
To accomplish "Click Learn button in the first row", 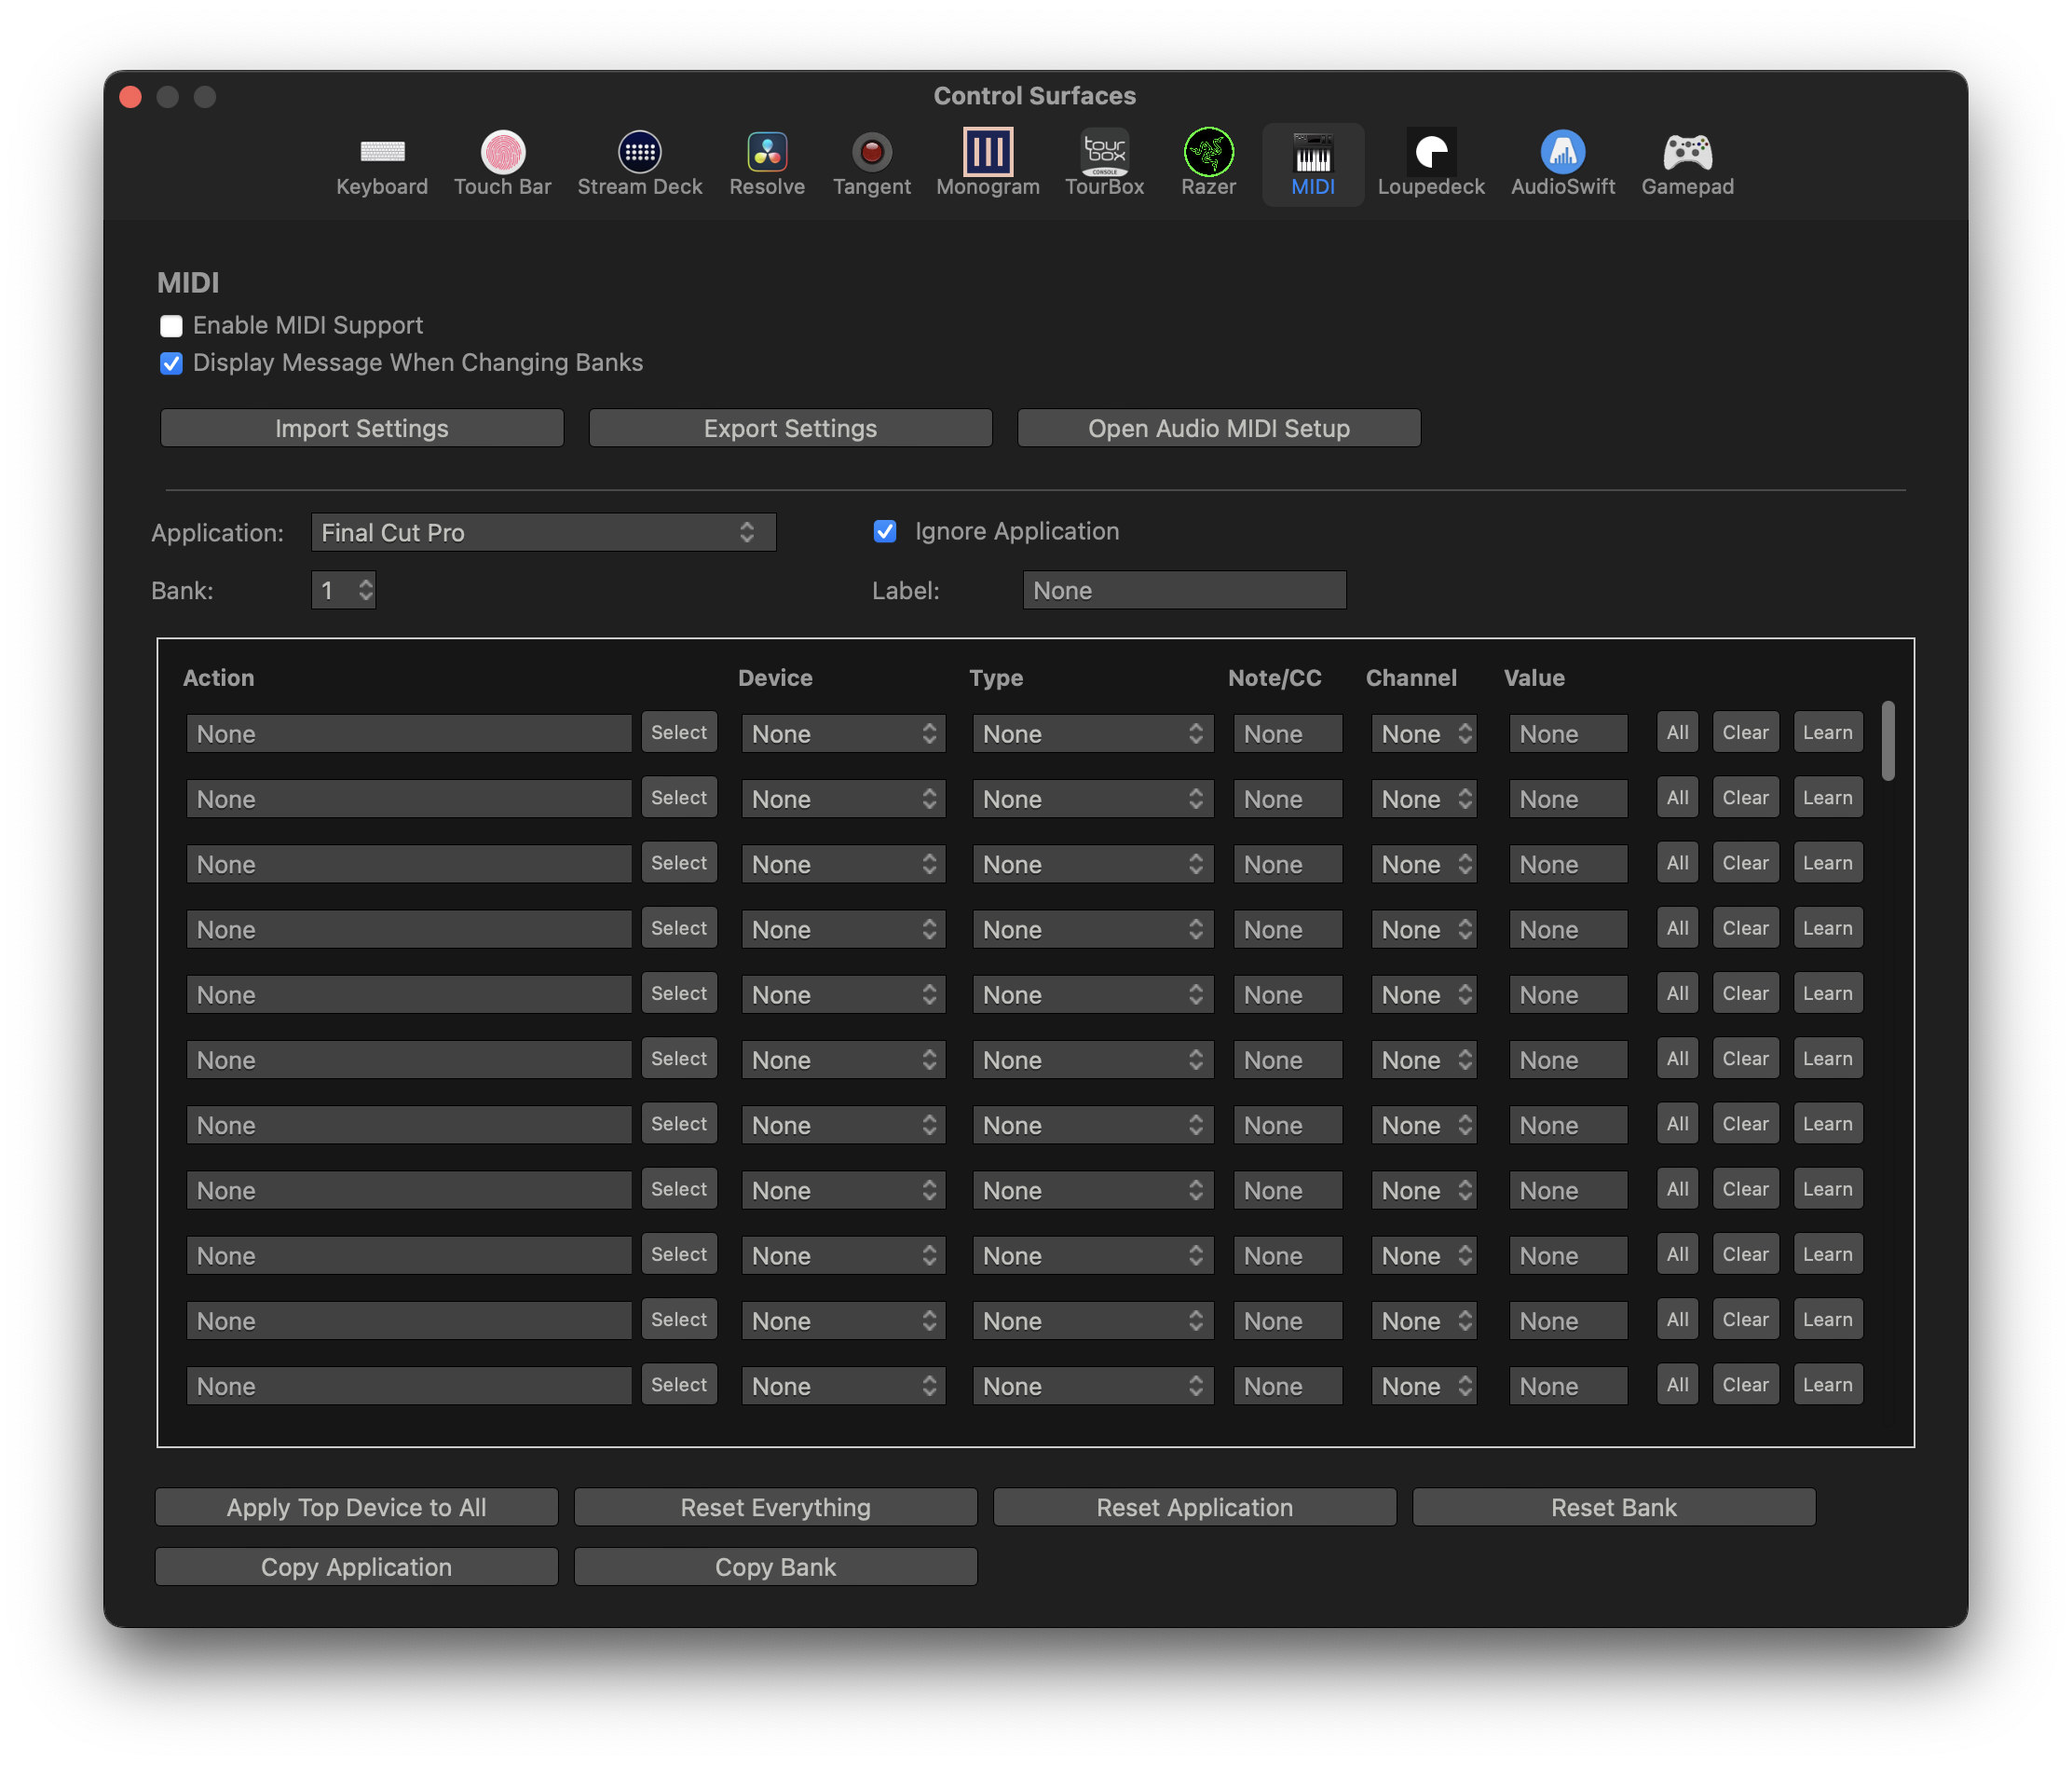I will click(x=1827, y=733).
